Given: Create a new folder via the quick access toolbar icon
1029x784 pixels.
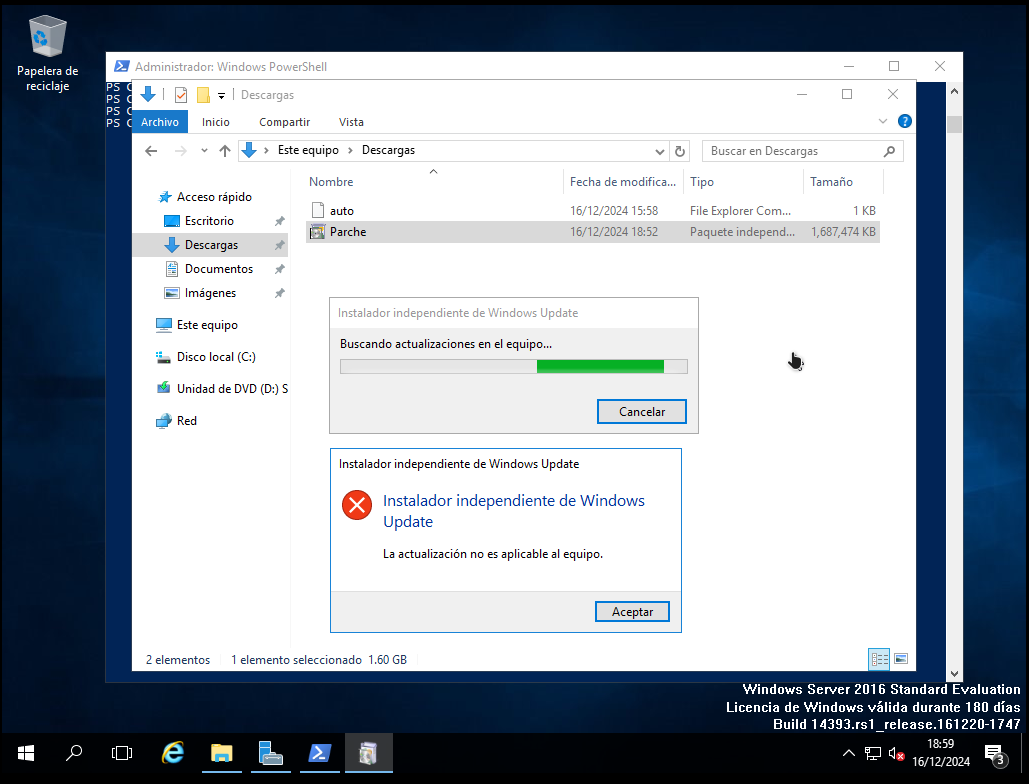Looking at the screenshot, I should 203,95.
